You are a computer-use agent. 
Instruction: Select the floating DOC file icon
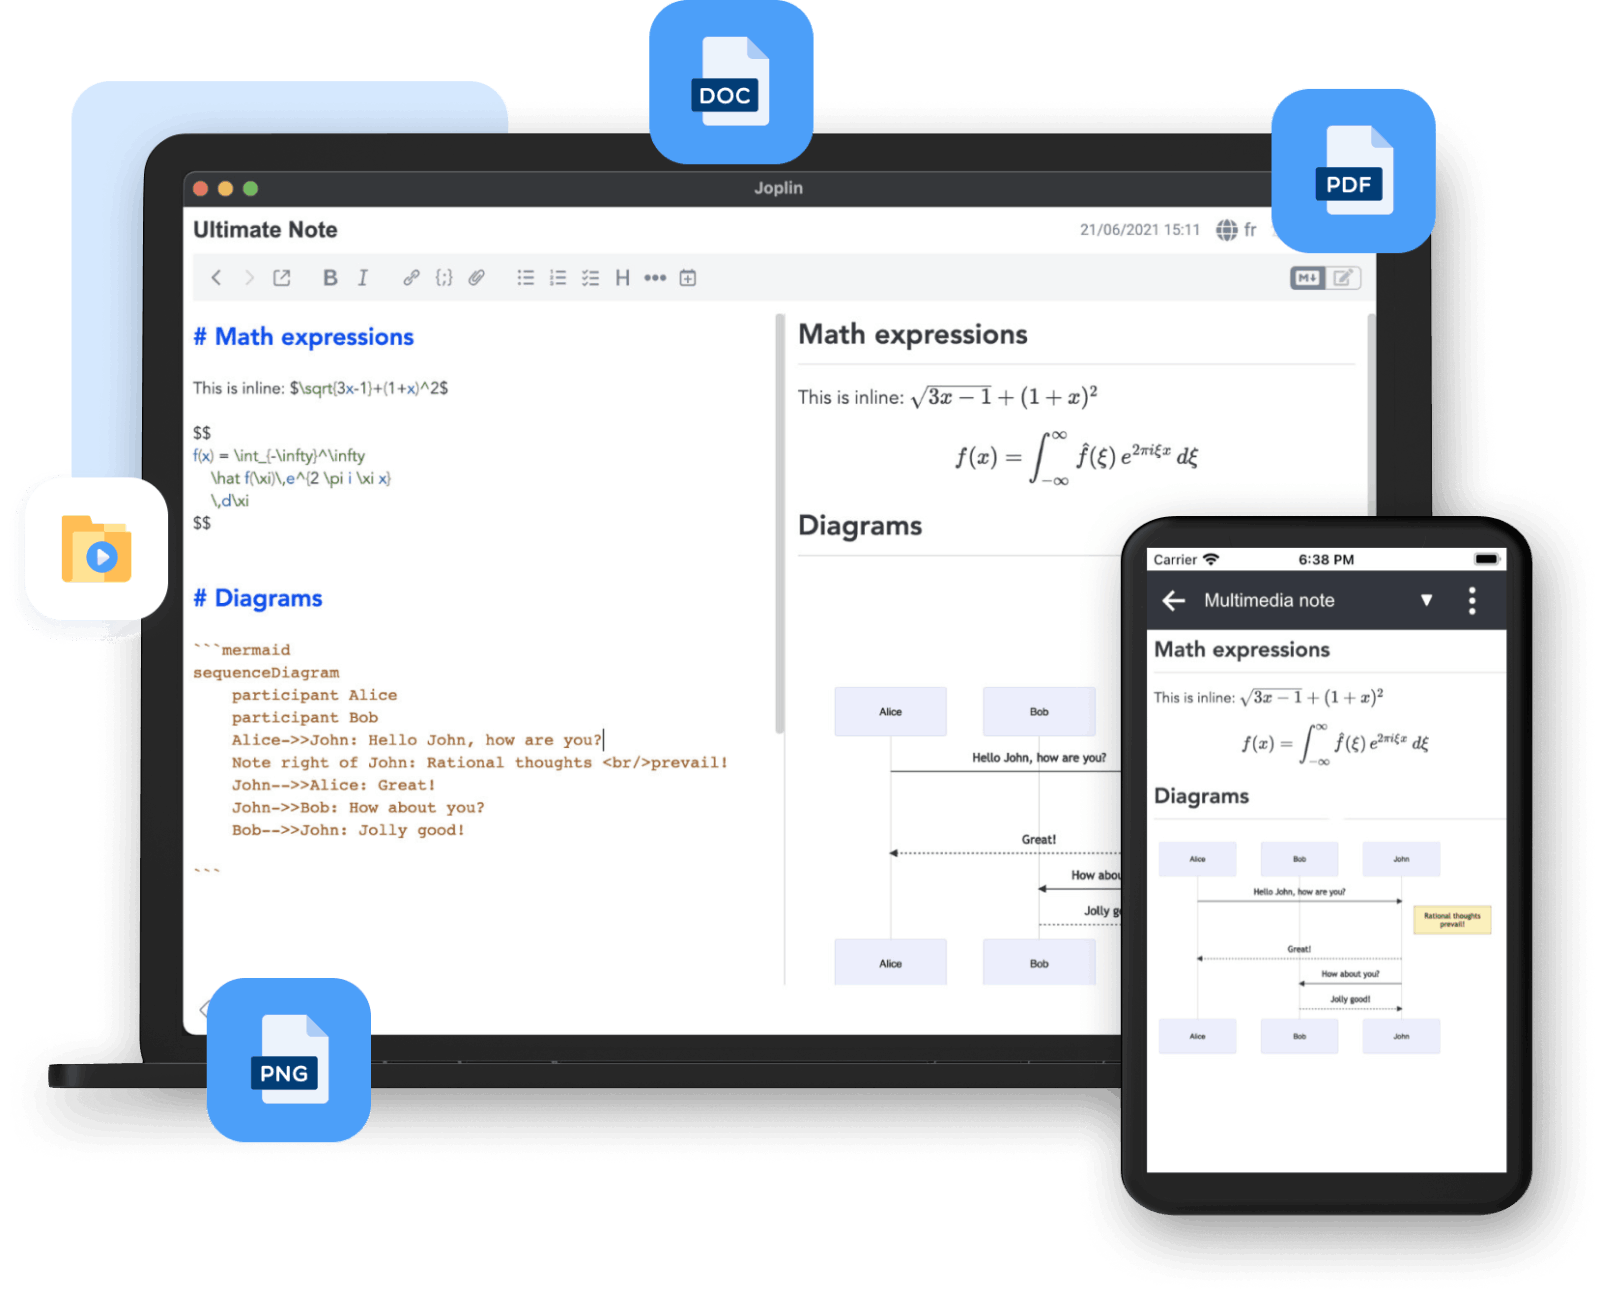click(x=731, y=82)
